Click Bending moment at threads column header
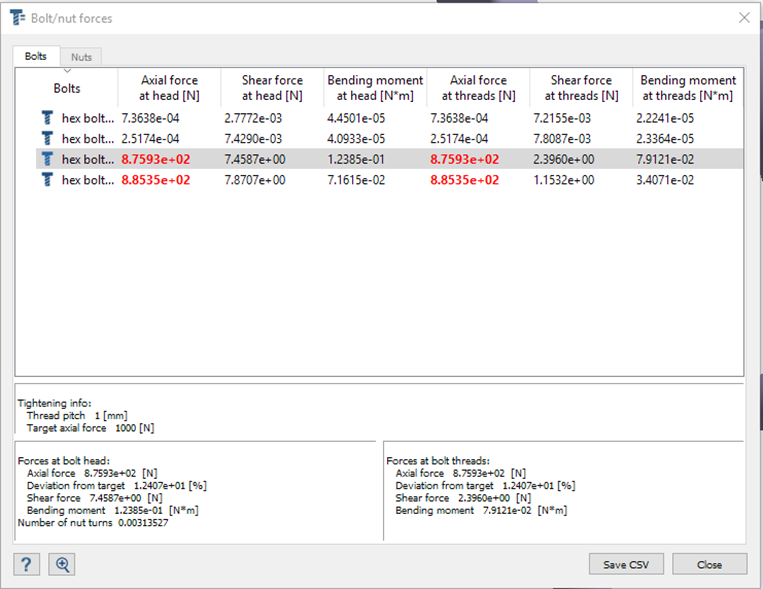Screen dimensions: 763x589 688,88
